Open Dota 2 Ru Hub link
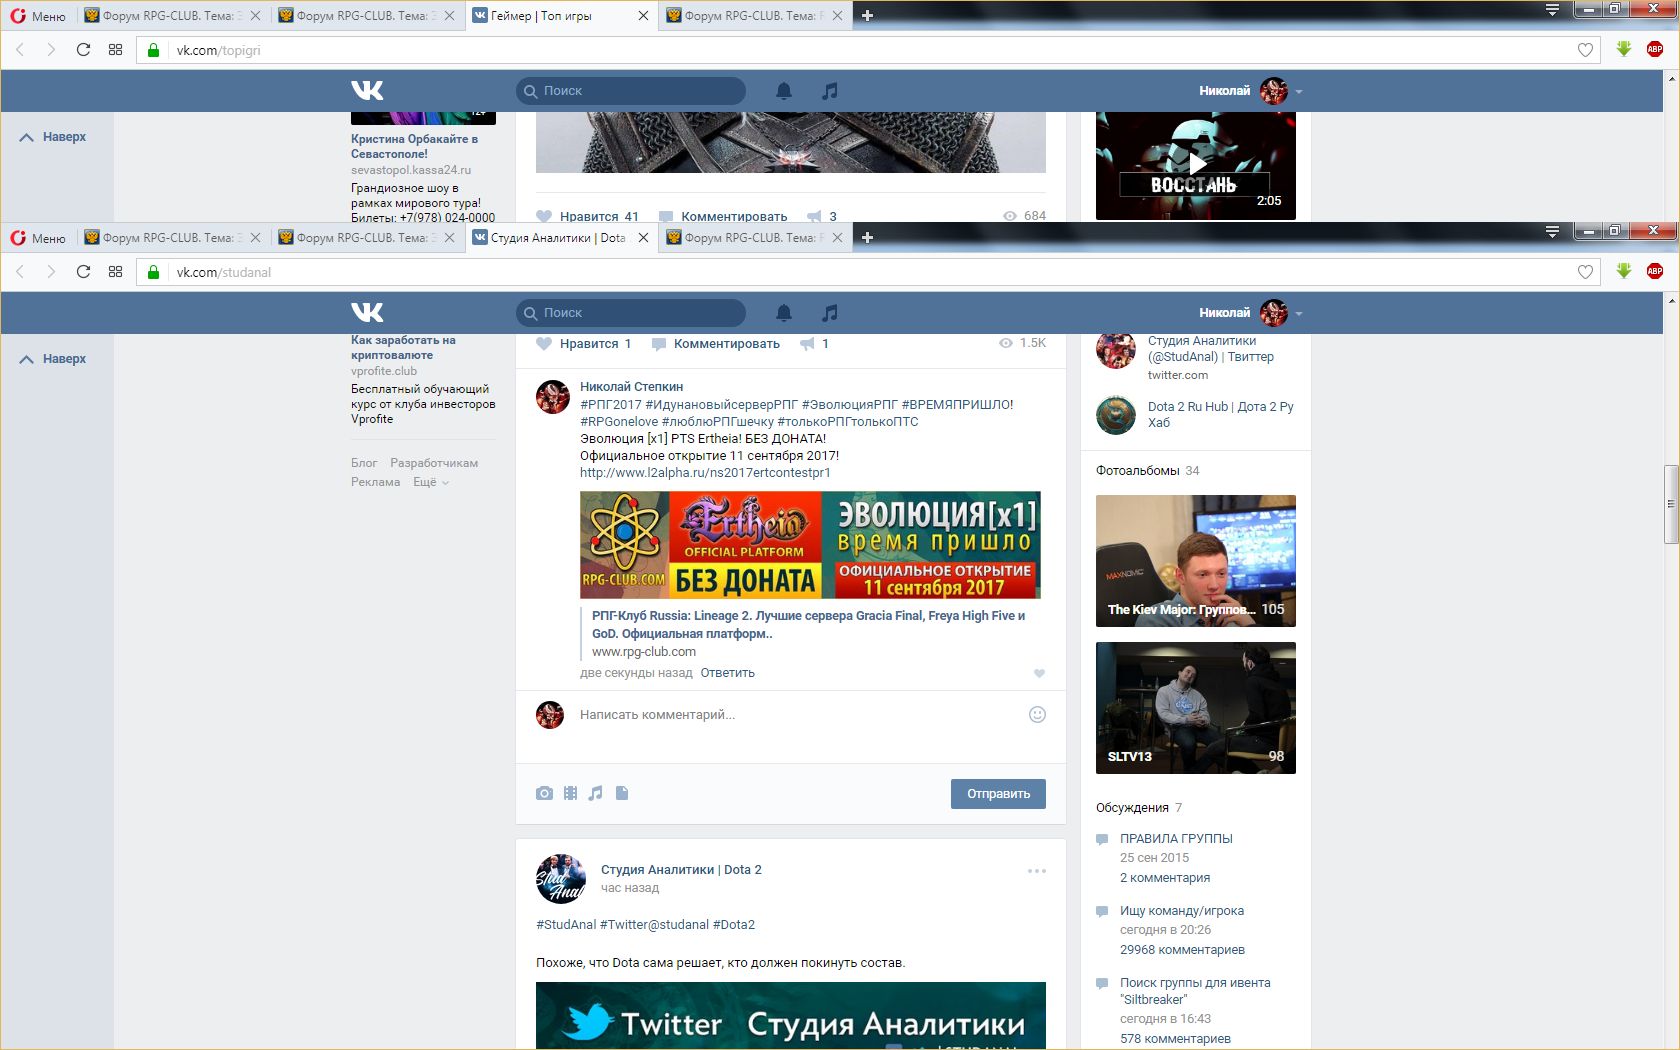This screenshot has height=1050, width=1680. coord(1220,414)
